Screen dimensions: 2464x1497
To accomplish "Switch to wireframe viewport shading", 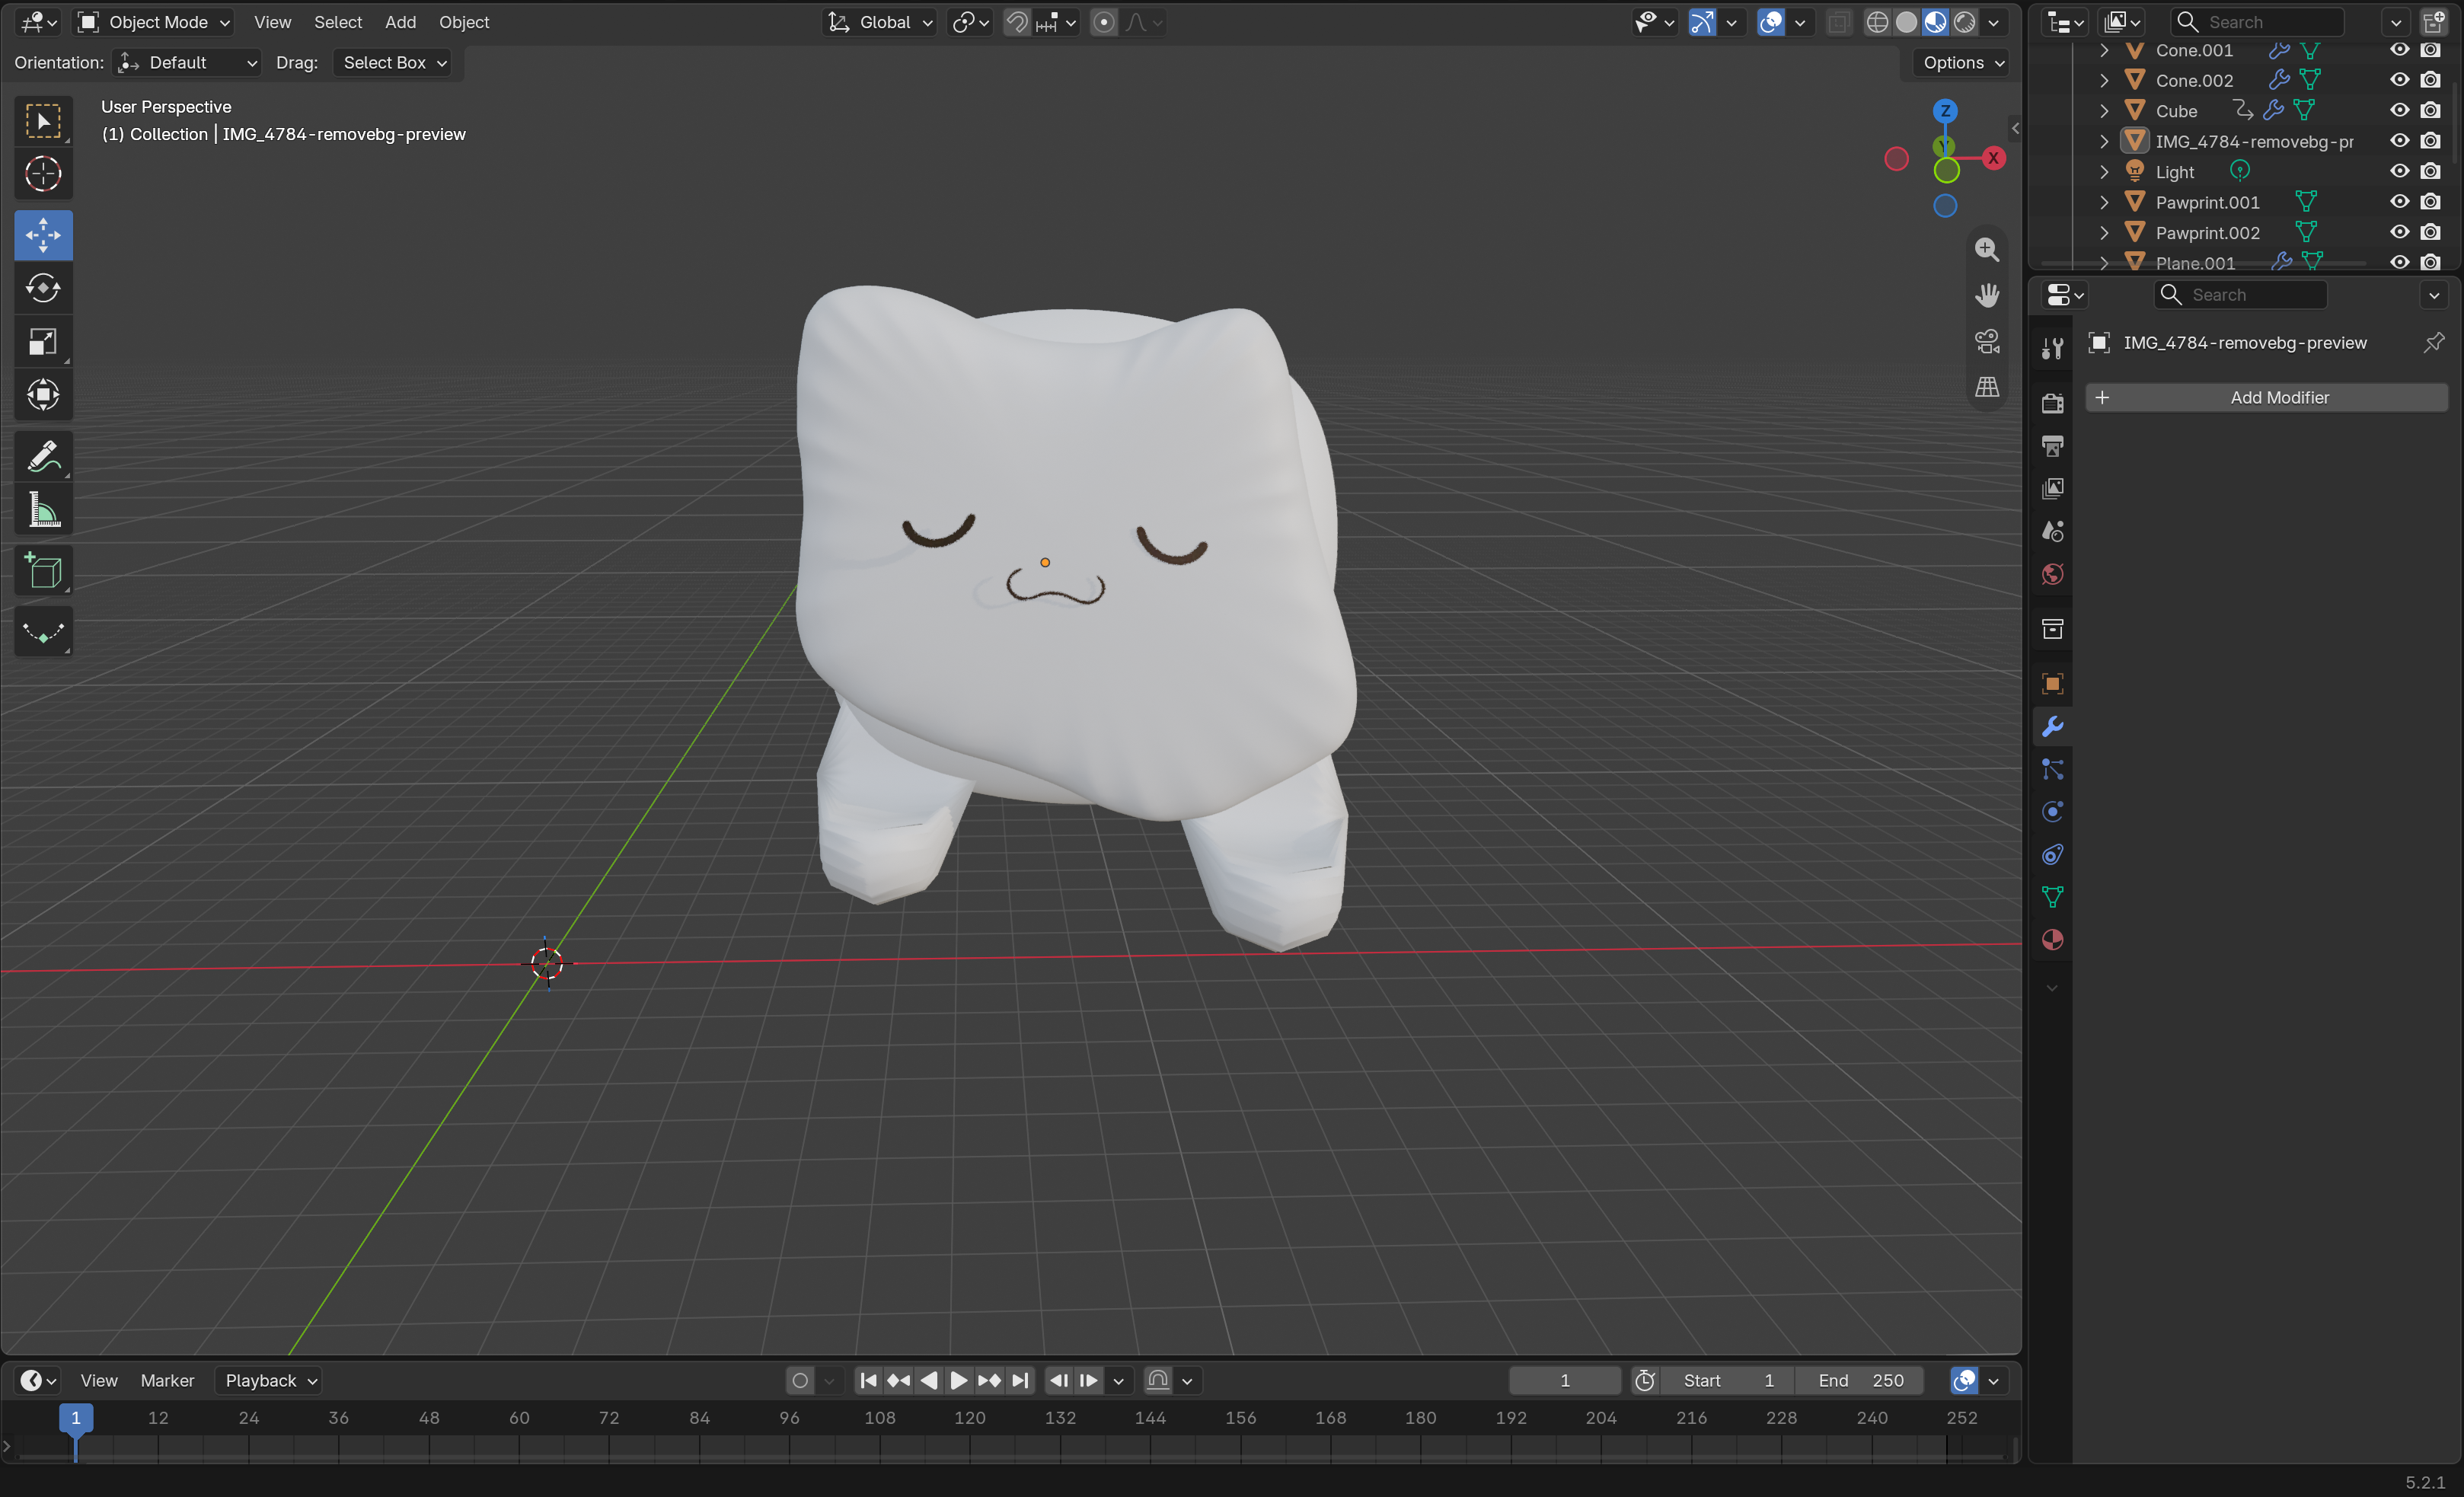I will coord(1877,22).
